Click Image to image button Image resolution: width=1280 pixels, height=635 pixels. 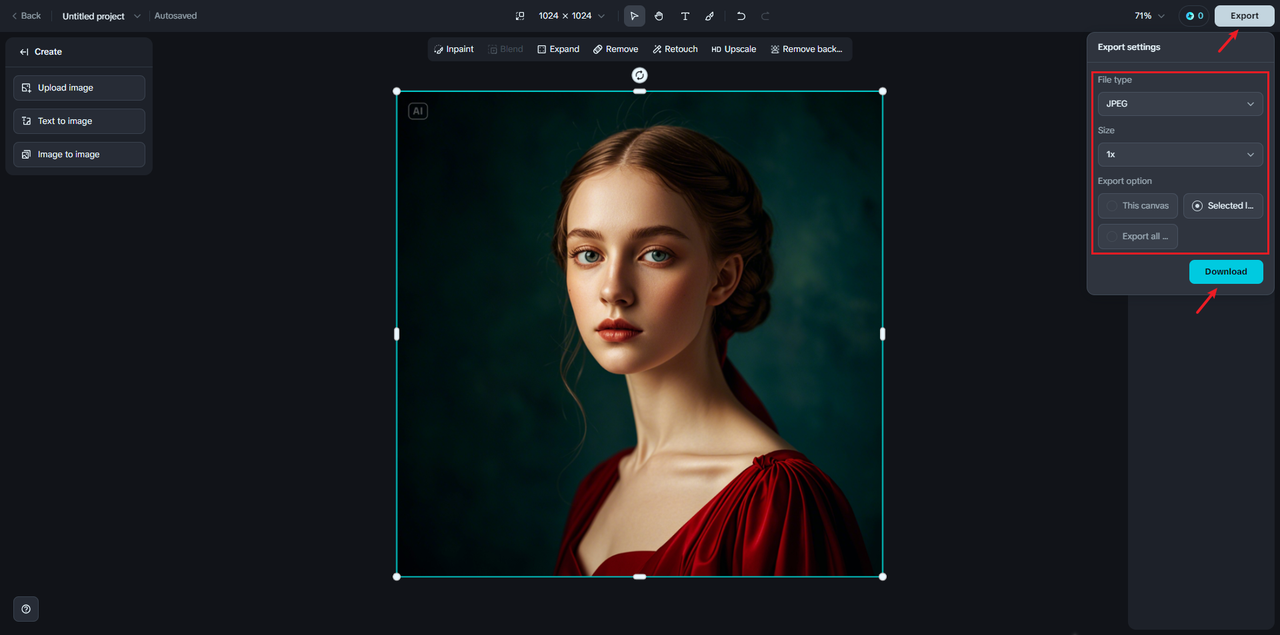(79, 154)
